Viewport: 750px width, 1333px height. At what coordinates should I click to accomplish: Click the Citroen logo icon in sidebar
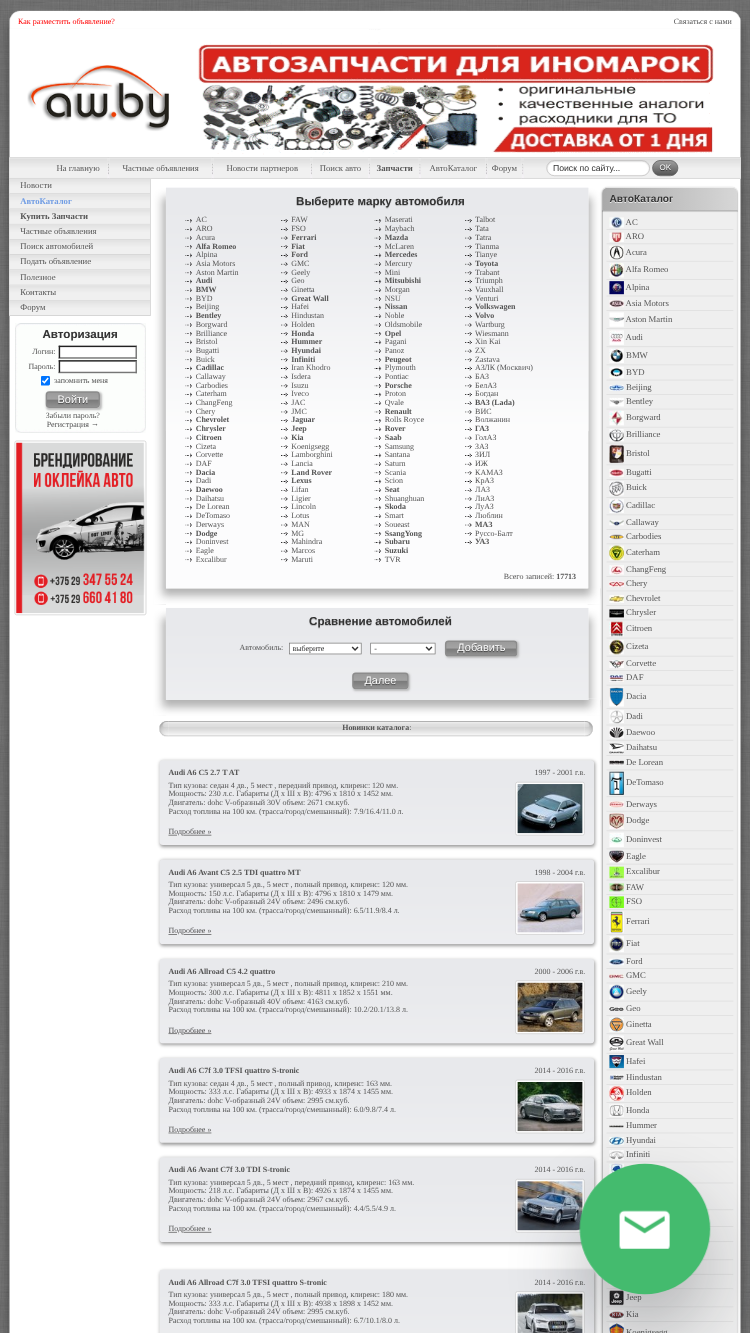tap(616, 629)
